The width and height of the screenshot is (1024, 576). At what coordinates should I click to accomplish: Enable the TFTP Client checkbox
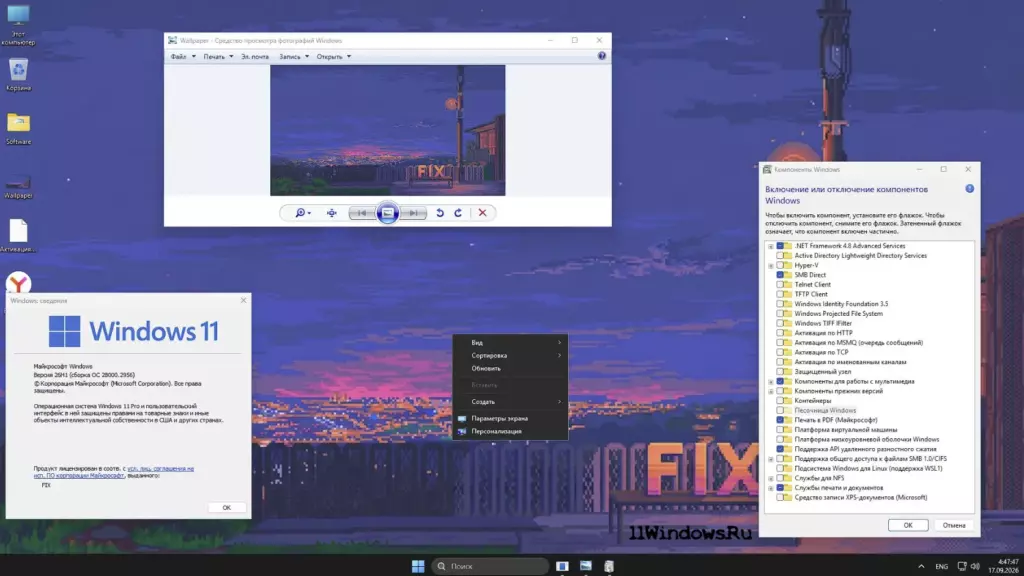point(780,295)
